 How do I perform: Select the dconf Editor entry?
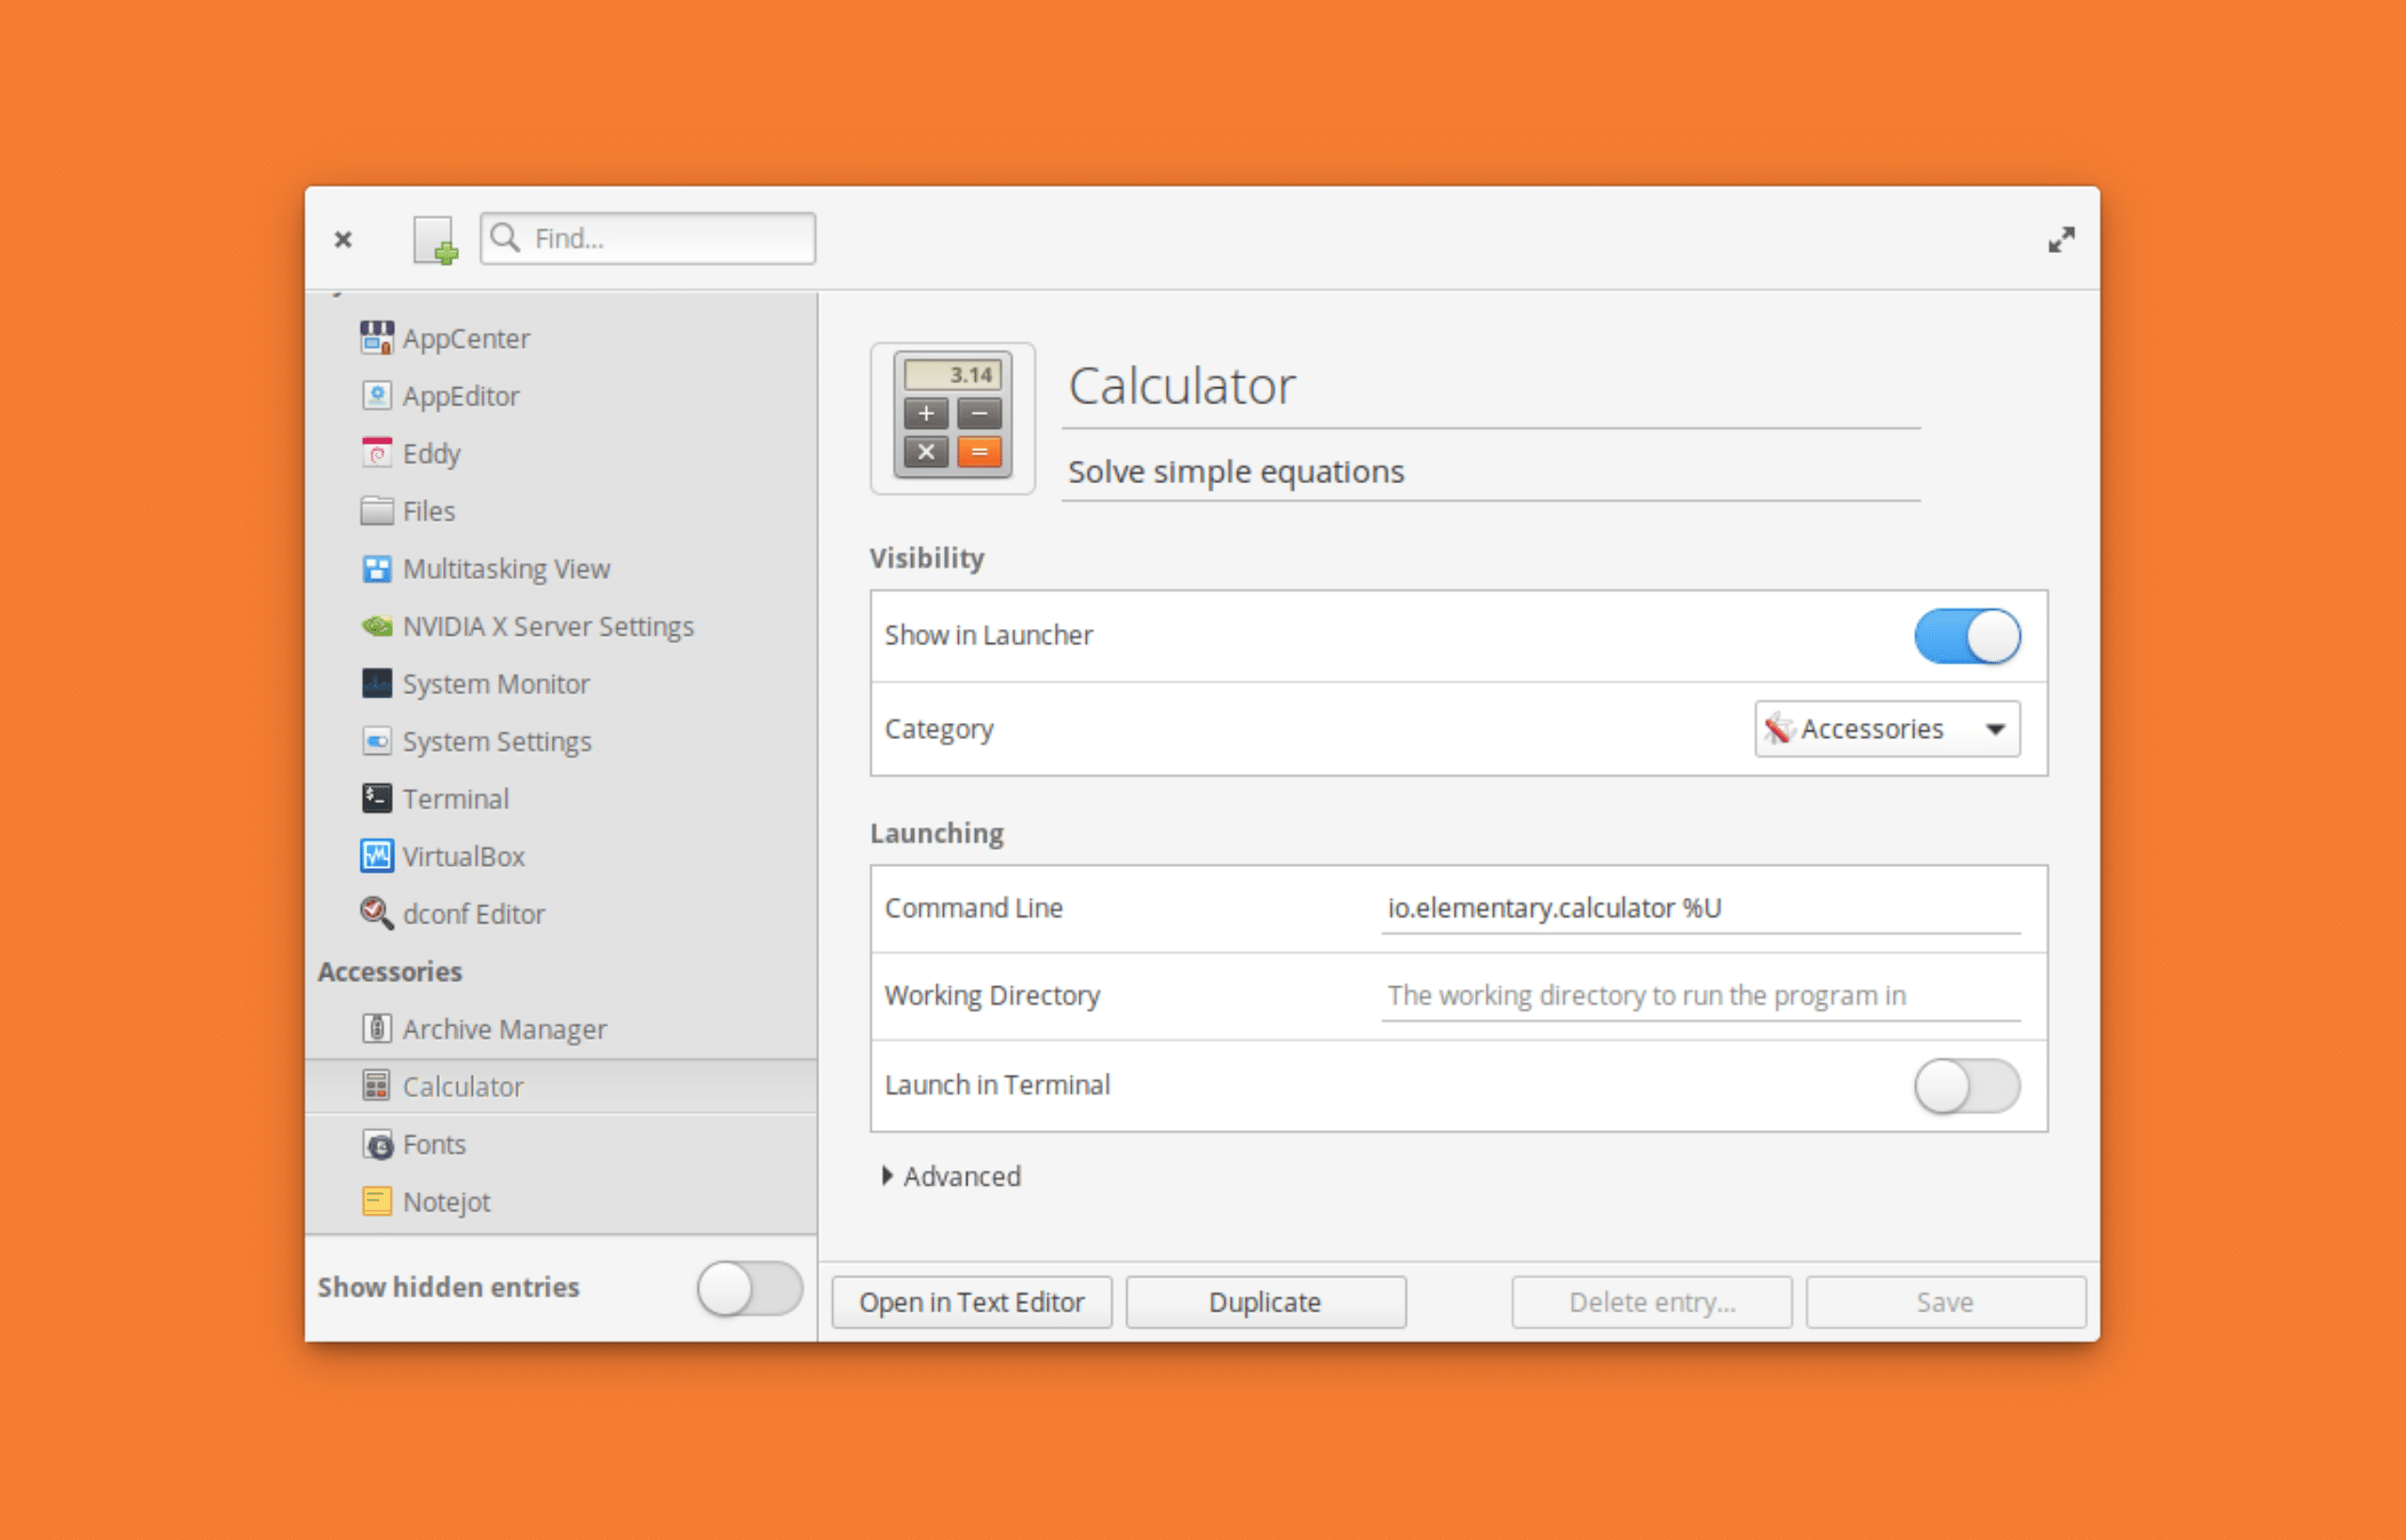tap(561, 913)
